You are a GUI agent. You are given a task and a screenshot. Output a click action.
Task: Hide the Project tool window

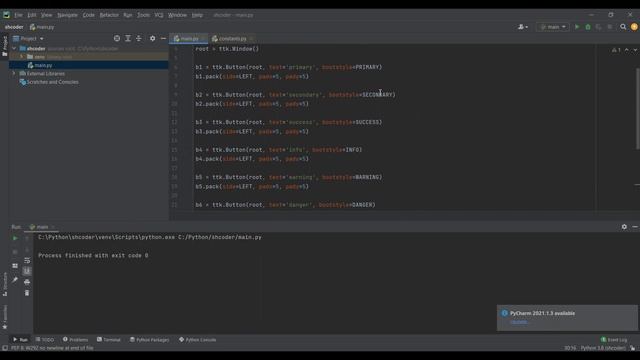[x=163, y=38]
